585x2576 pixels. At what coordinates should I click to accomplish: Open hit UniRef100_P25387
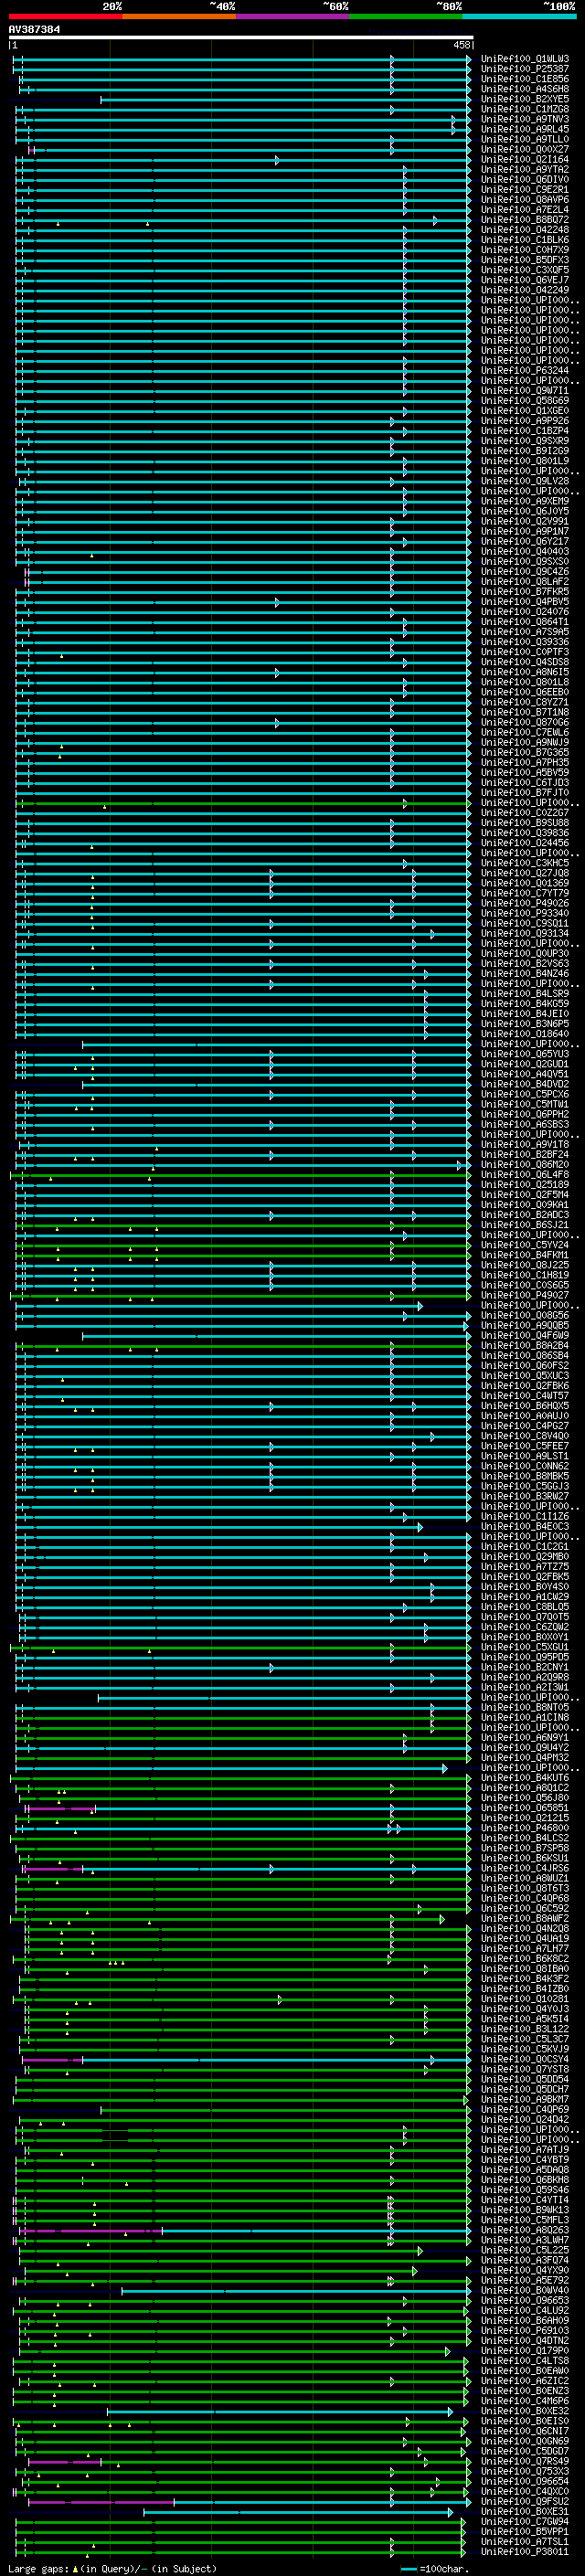point(525,69)
